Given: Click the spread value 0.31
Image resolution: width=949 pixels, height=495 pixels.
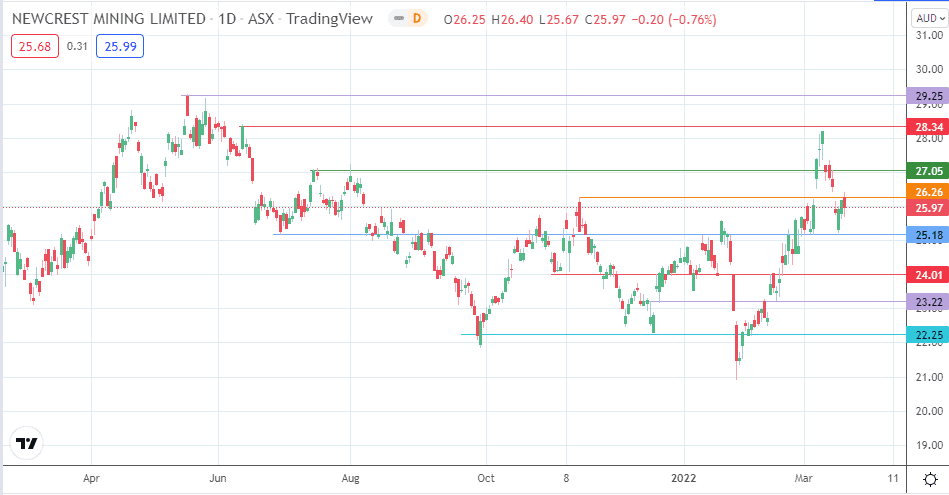Looking at the screenshot, I should [x=77, y=47].
